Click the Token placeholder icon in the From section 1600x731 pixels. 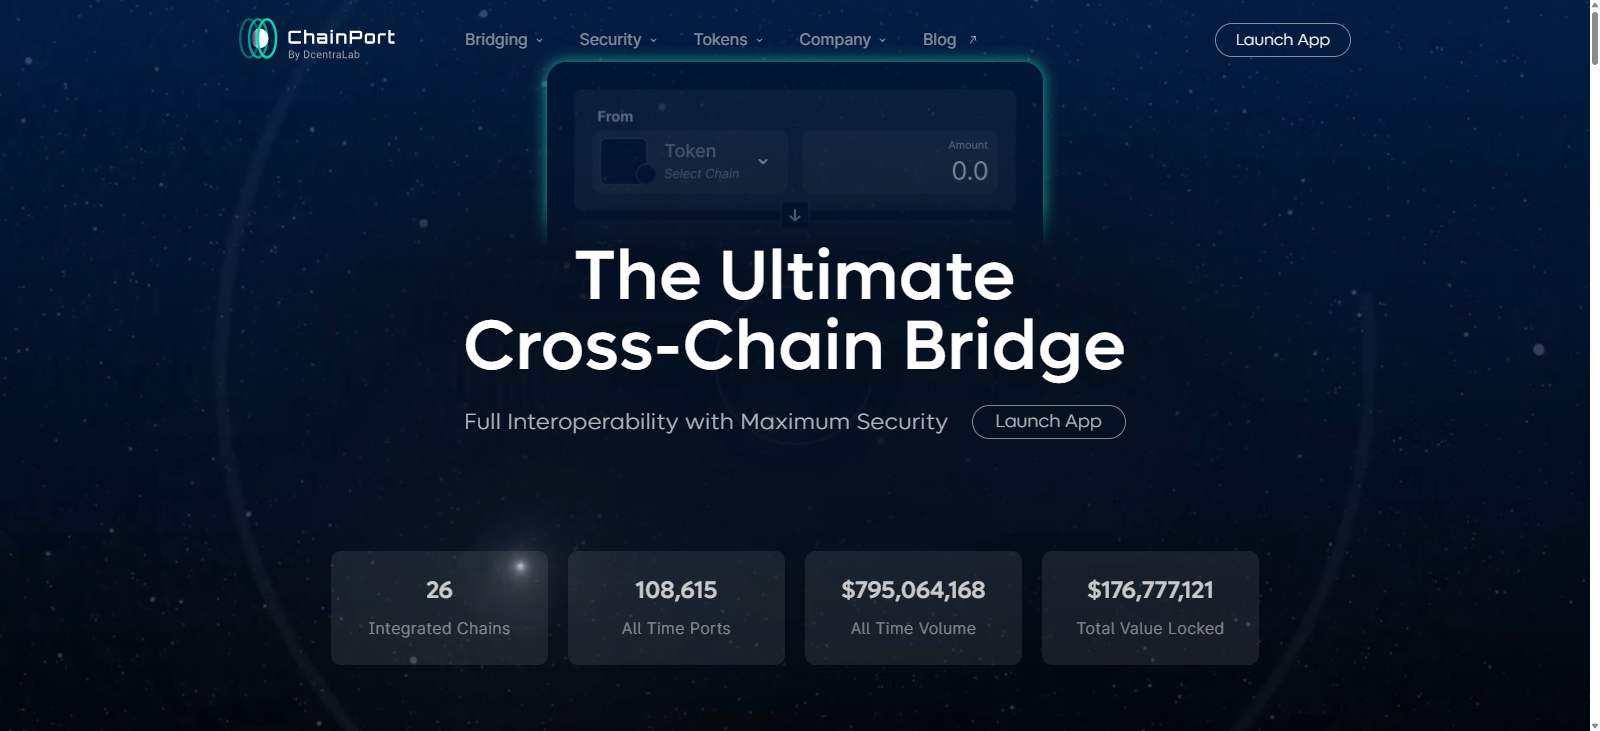click(625, 160)
